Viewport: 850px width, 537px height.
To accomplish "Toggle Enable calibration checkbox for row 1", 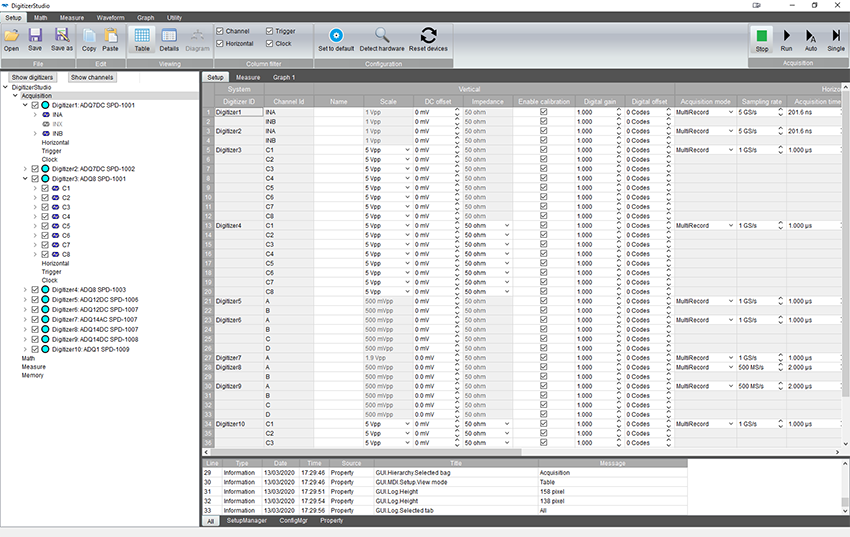I will click(x=544, y=112).
